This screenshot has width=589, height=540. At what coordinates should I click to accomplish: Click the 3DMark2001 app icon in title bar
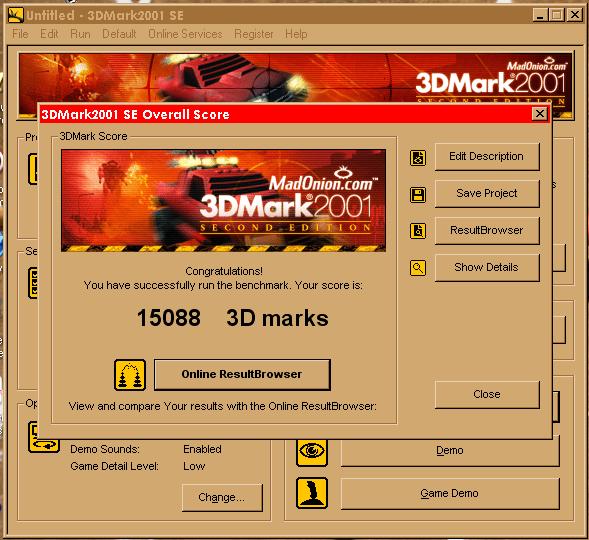16,15
